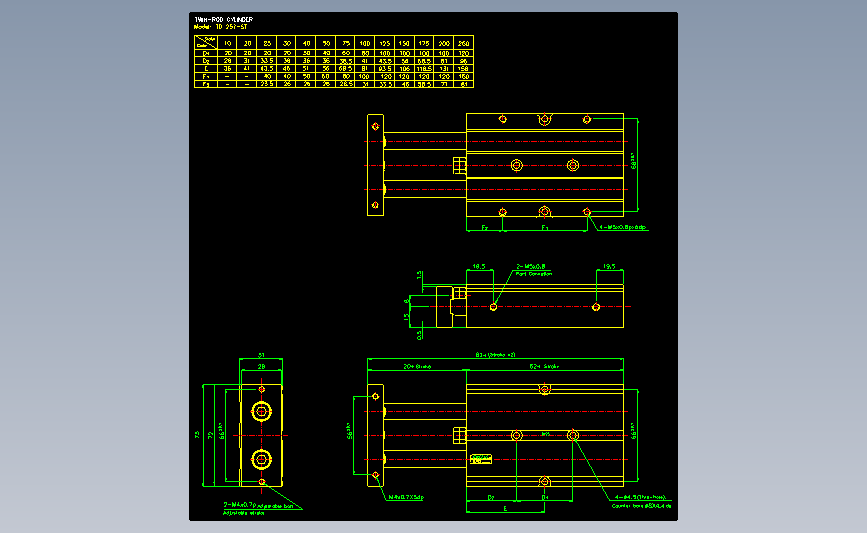Viewport: 867px width, 533px height.
Task: Click the lower rod bore circle in end view
Action: coord(262,459)
